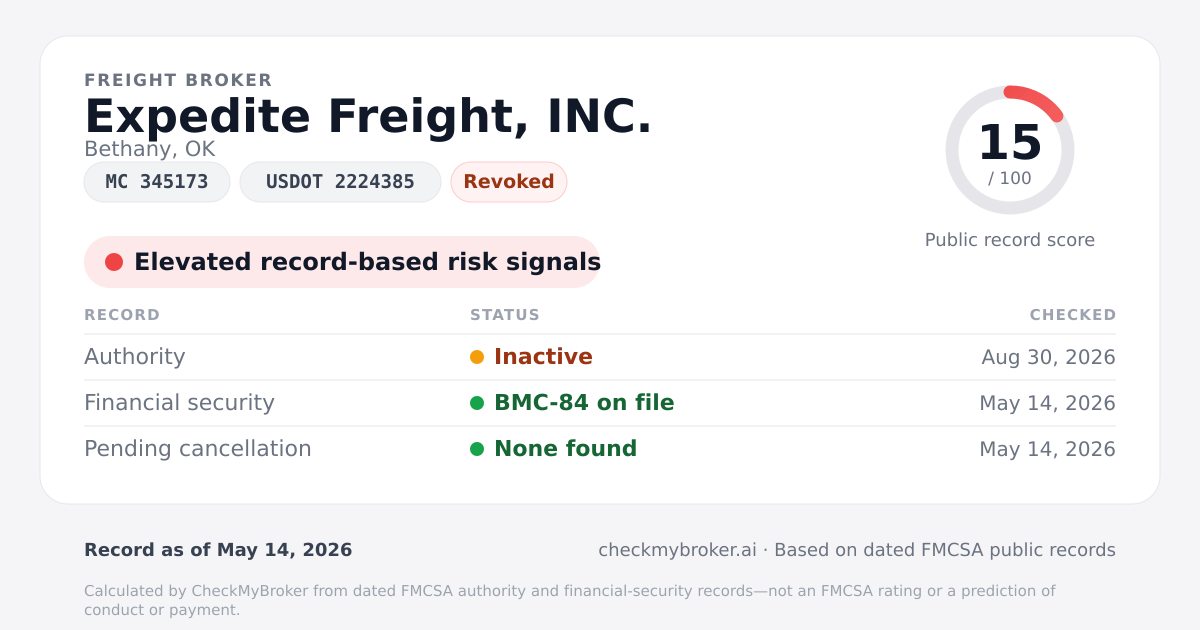Click the STATUS column header

pyautogui.click(x=505, y=315)
